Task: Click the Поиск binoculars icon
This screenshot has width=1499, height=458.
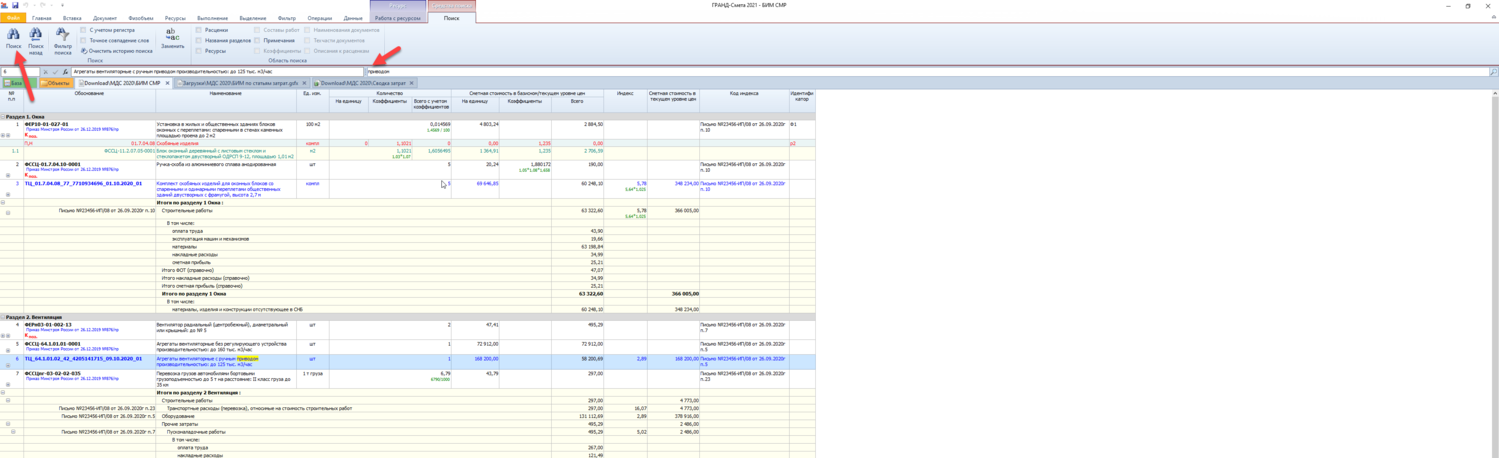Action: (x=13, y=36)
